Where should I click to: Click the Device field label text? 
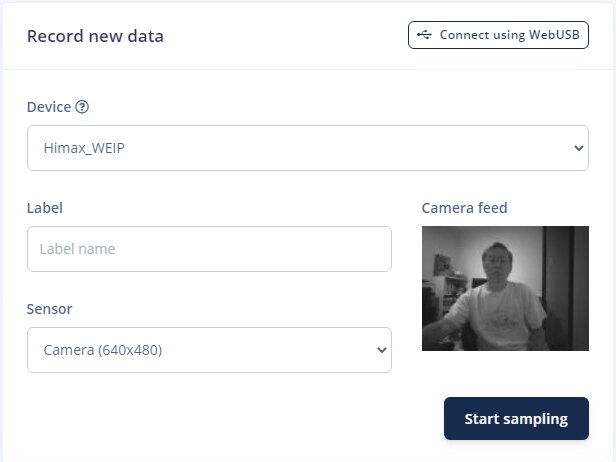(x=49, y=107)
